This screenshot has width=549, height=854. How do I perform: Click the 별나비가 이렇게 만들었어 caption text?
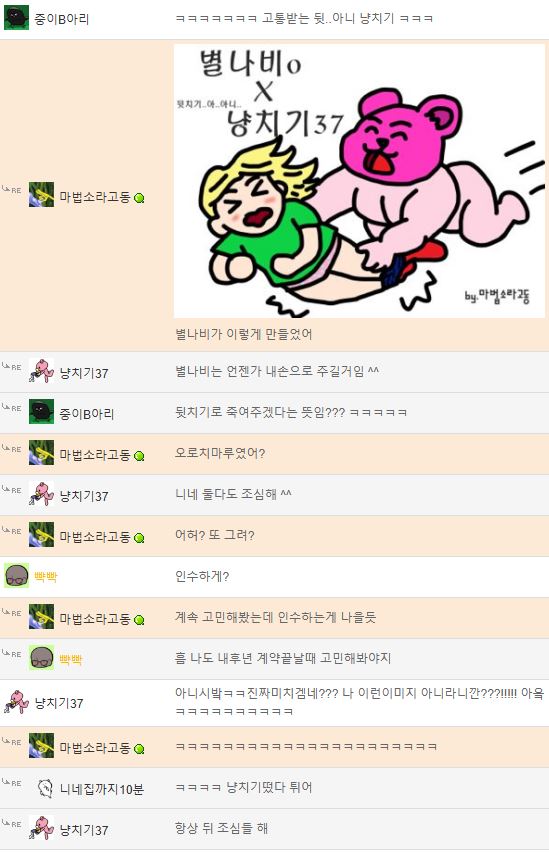[243, 334]
